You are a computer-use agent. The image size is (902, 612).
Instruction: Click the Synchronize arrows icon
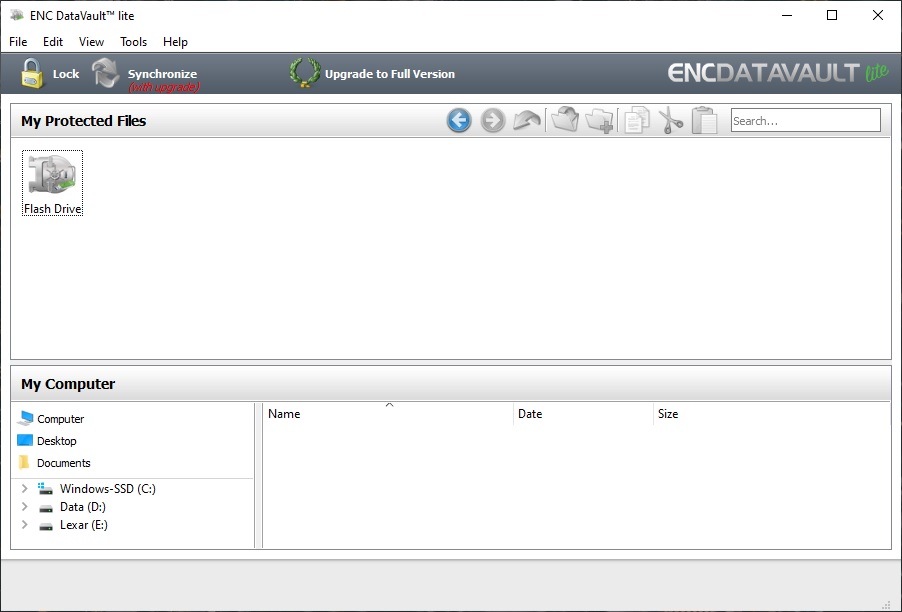(x=106, y=73)
